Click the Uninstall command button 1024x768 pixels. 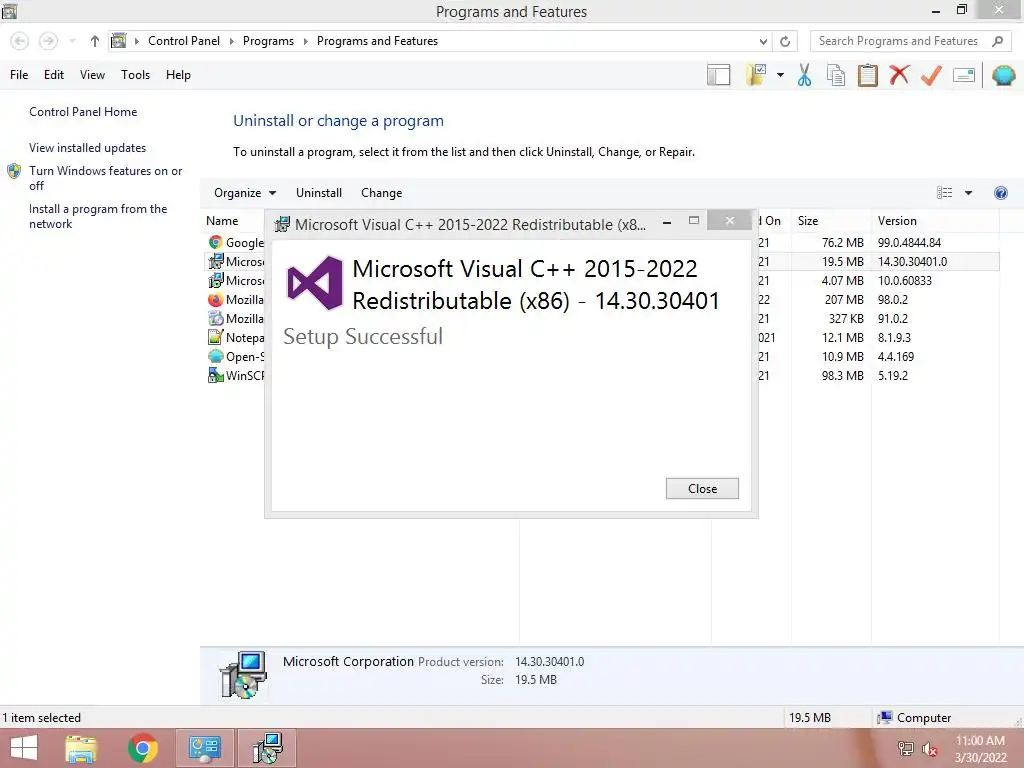319,193
